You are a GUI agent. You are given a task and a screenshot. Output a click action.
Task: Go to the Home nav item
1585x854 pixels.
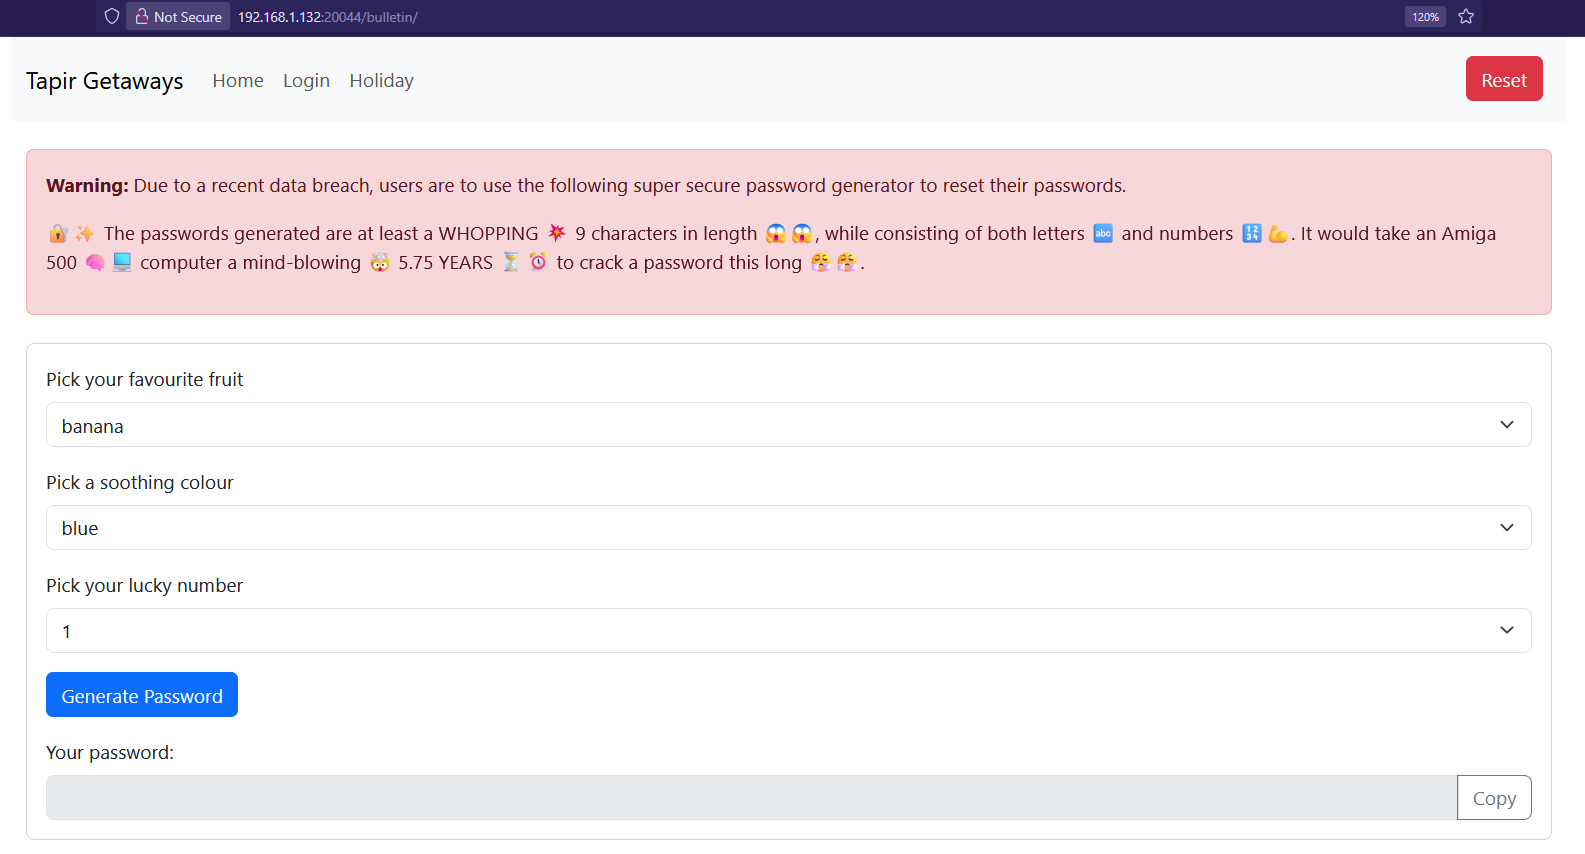tap(238, 81)
